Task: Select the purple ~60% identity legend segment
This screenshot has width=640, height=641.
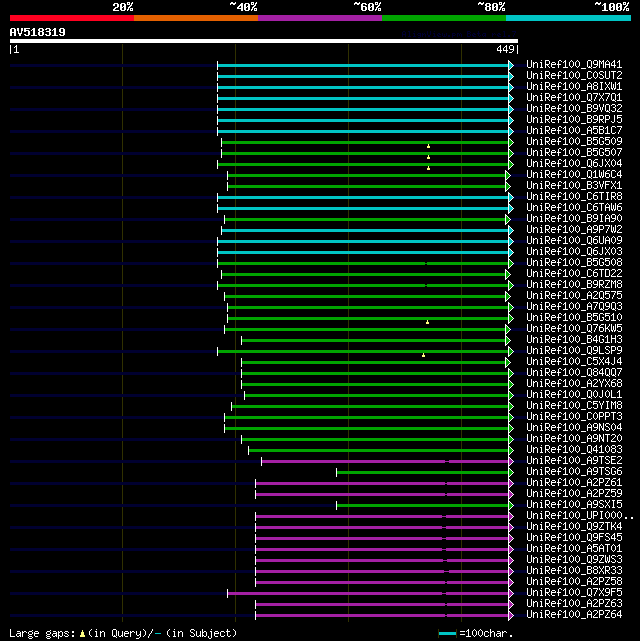Action: (x=320, y=18)
